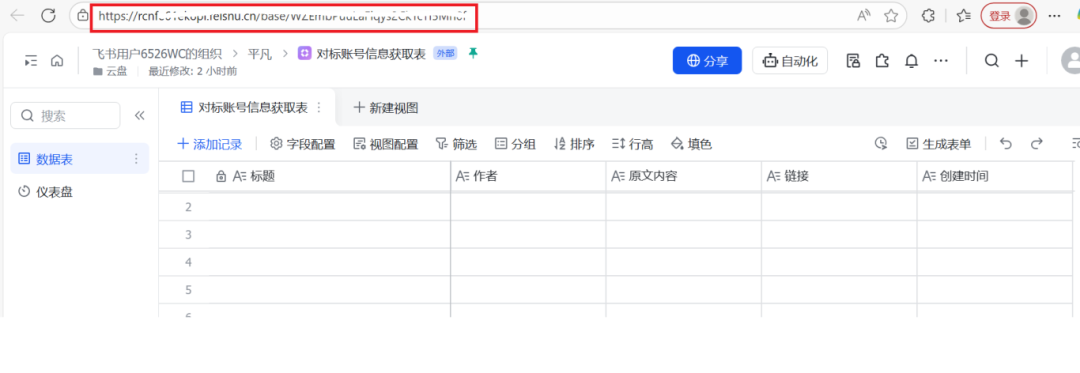Image resolution: width=1080 pixels, height=373 pixels.
Task: Click the 作者 cell in row 2
Action: coord(528,207)
